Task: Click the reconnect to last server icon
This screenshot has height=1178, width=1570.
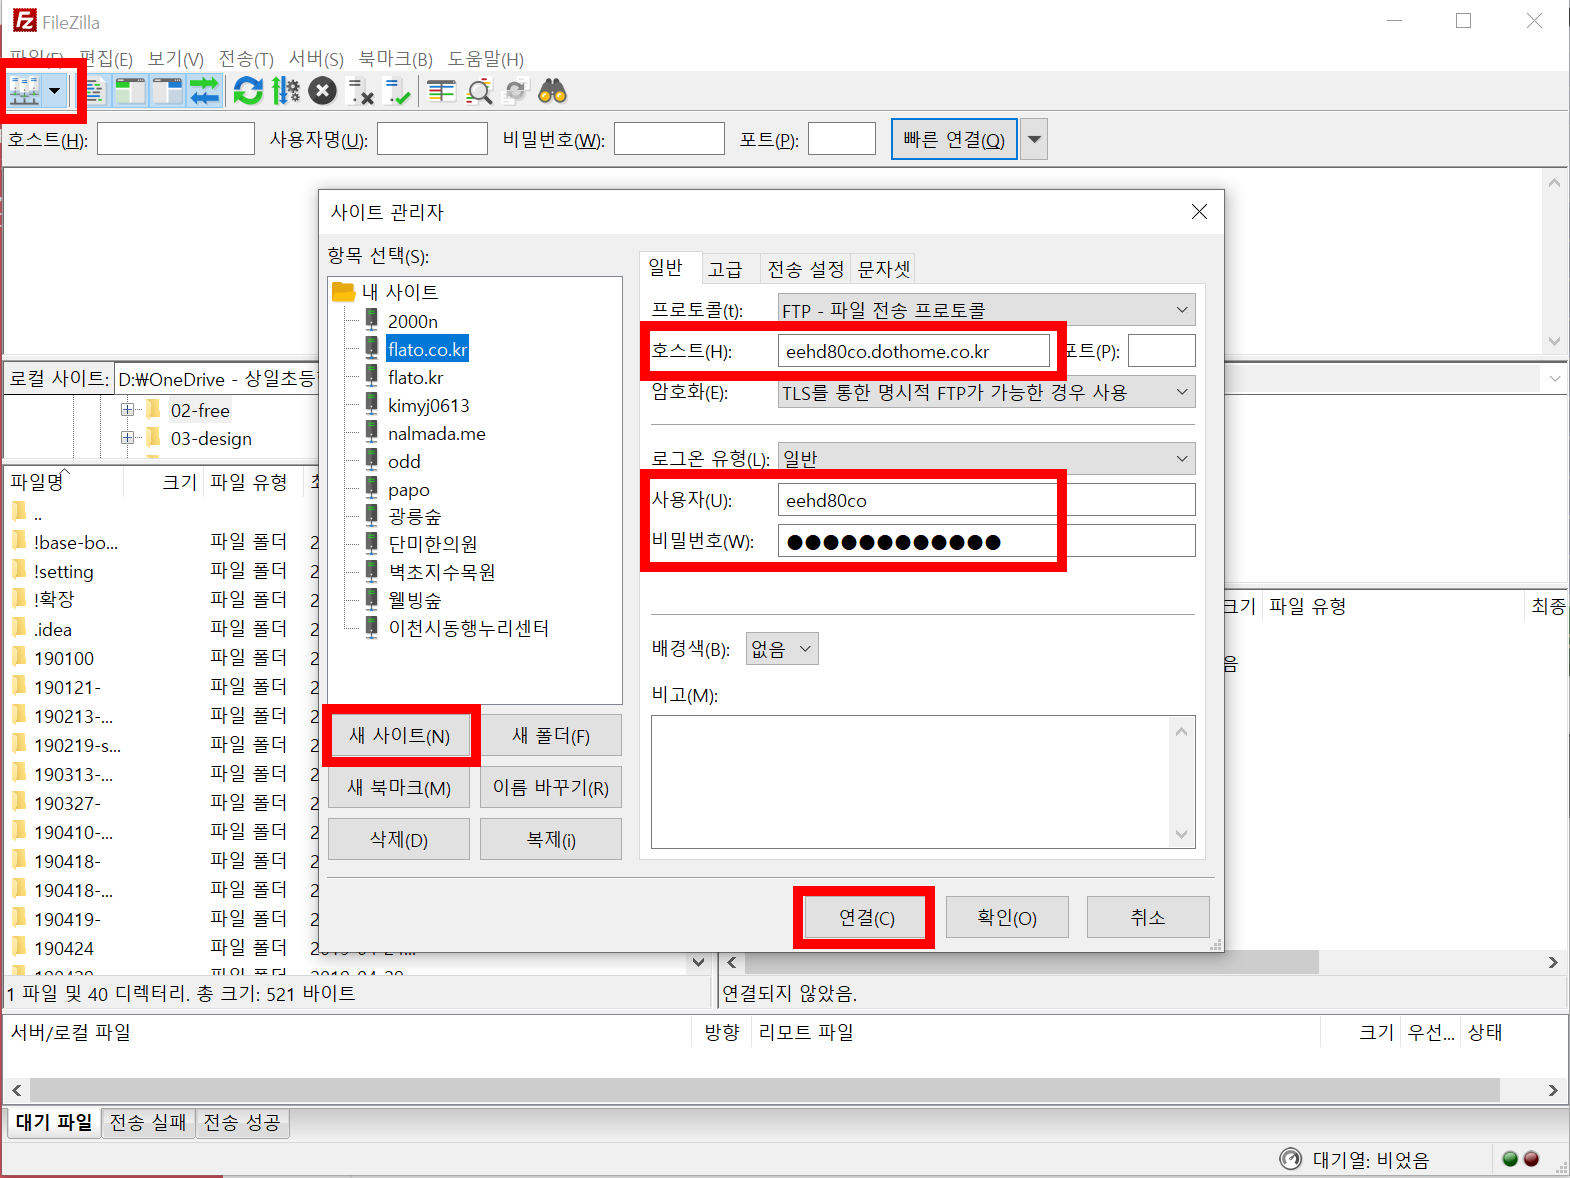Action: pyautogui.click(x=397, y=91)
